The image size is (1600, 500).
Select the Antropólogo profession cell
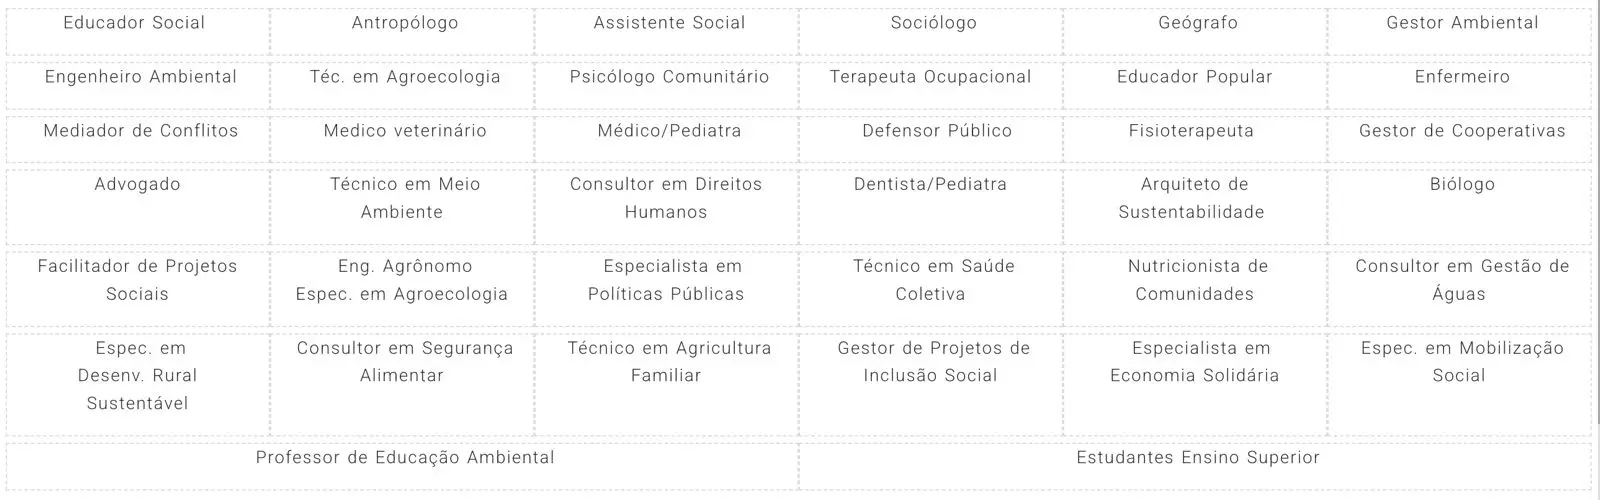click(x=405, y=23)
